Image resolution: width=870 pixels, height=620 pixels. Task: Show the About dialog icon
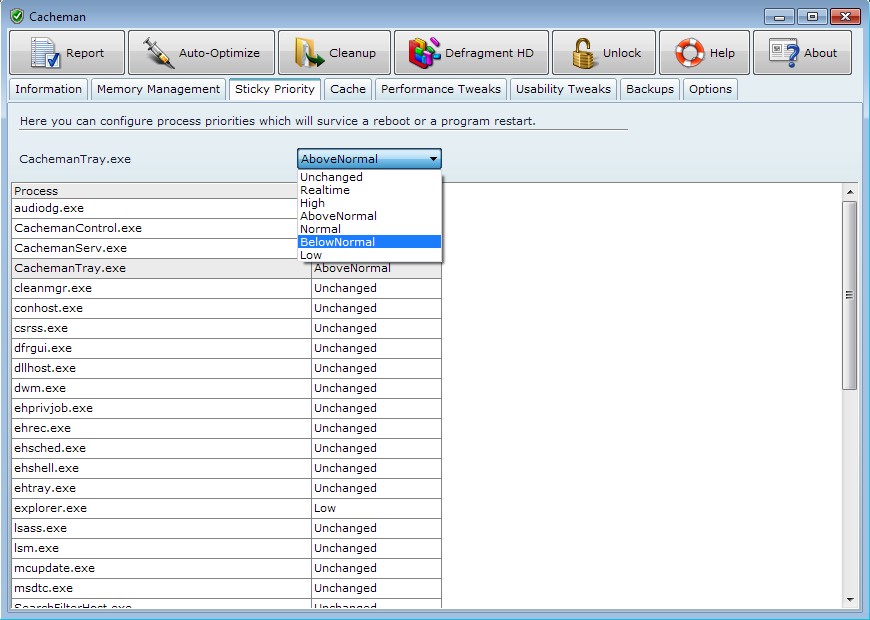[784, 53]
